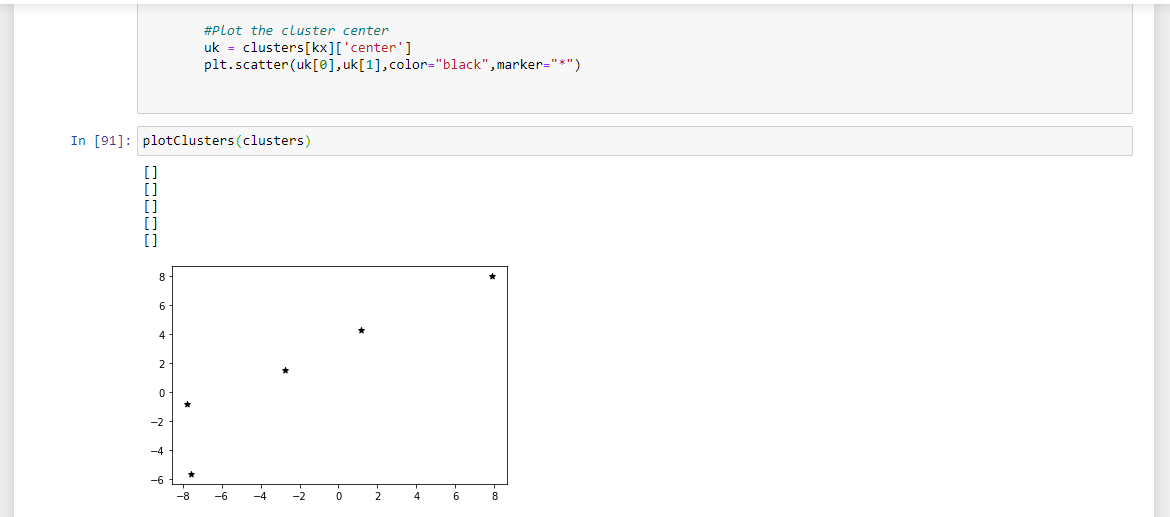Click the scatter plot output image
This screenshot has width=1170, height=517.
[327, 386]
